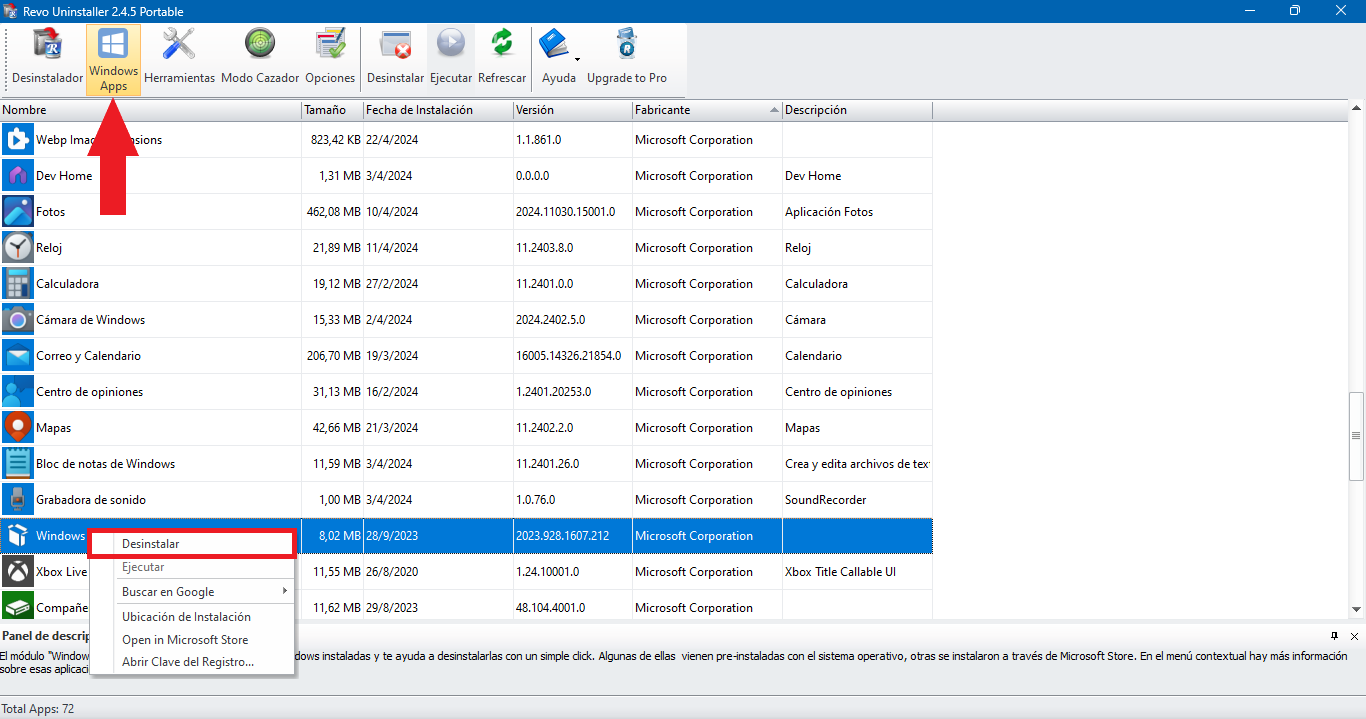Select the Mapas app icon
This screenshot has width=1366, height=719.
pyautogui.click(x=18, y=428)
